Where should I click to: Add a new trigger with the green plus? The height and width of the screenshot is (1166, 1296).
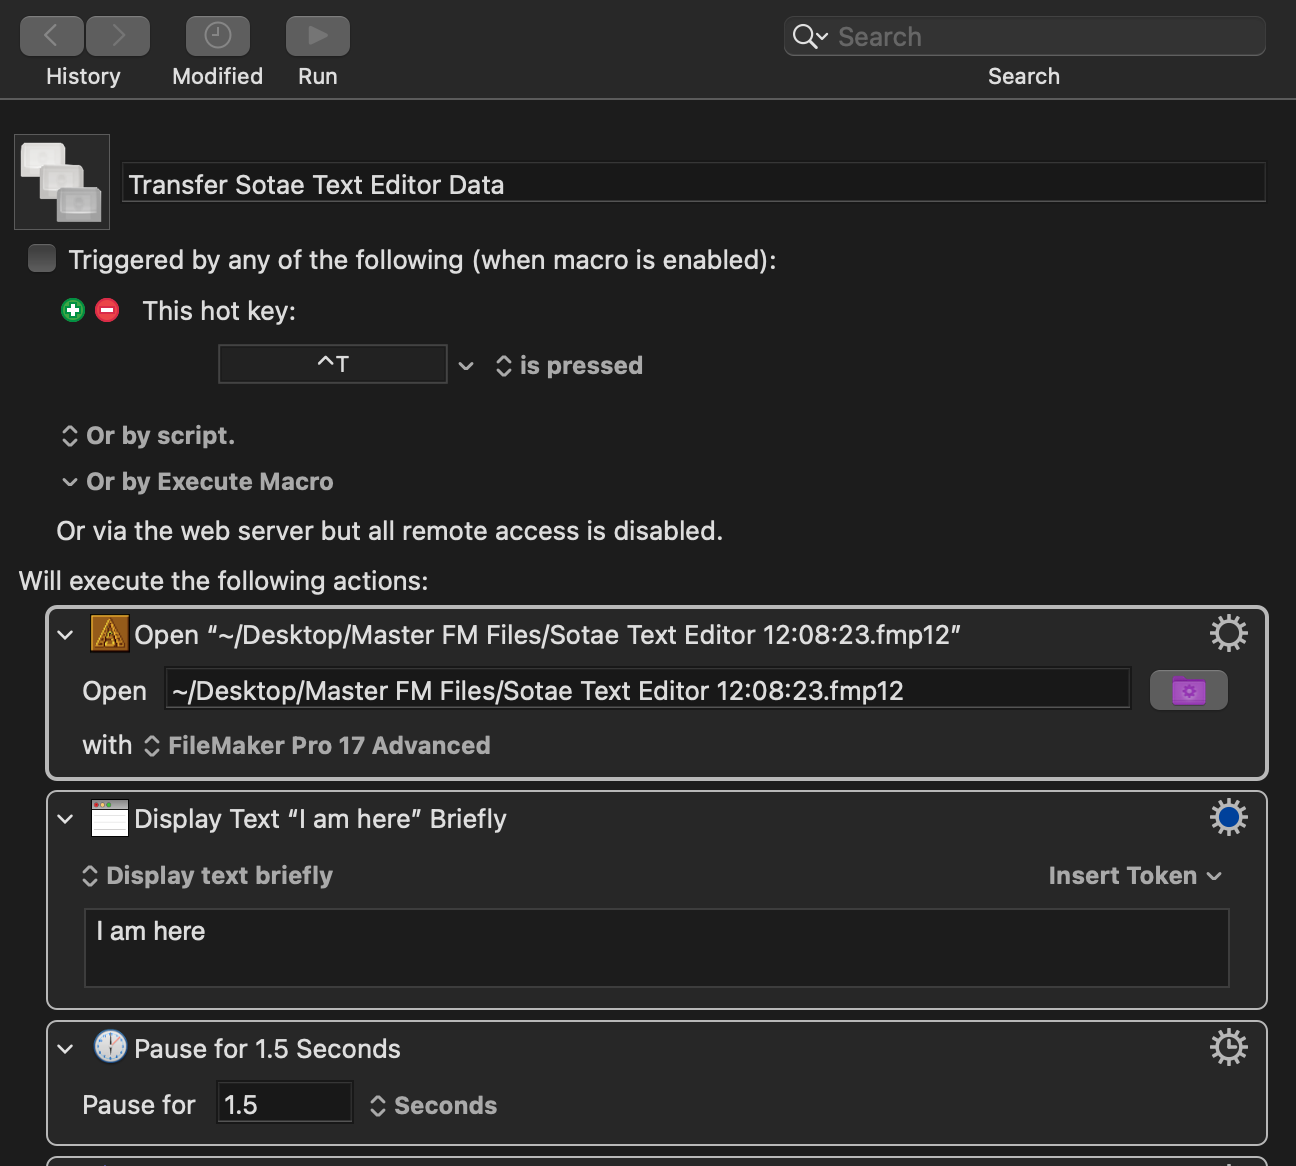pyautogui.click(x=73, y=310)
